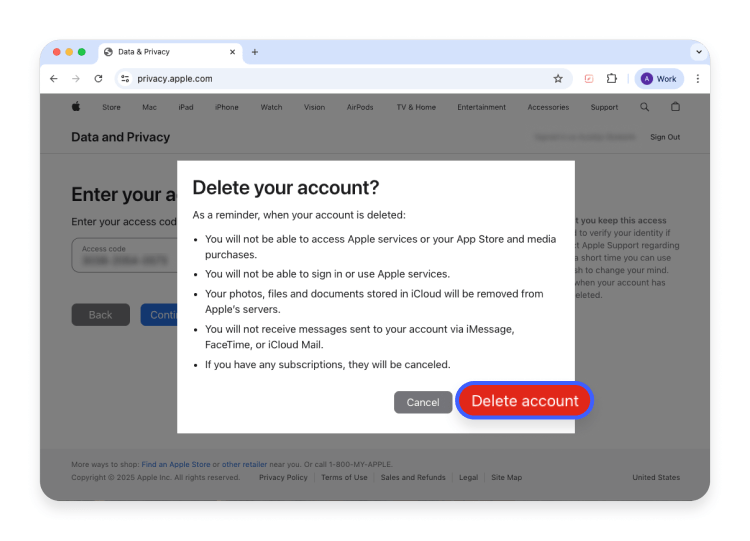Viewport: 750px width, 541px height.
Task: Click the Apple logo in the nav bar
Action: pyautogui.click(x=76, y=107)
